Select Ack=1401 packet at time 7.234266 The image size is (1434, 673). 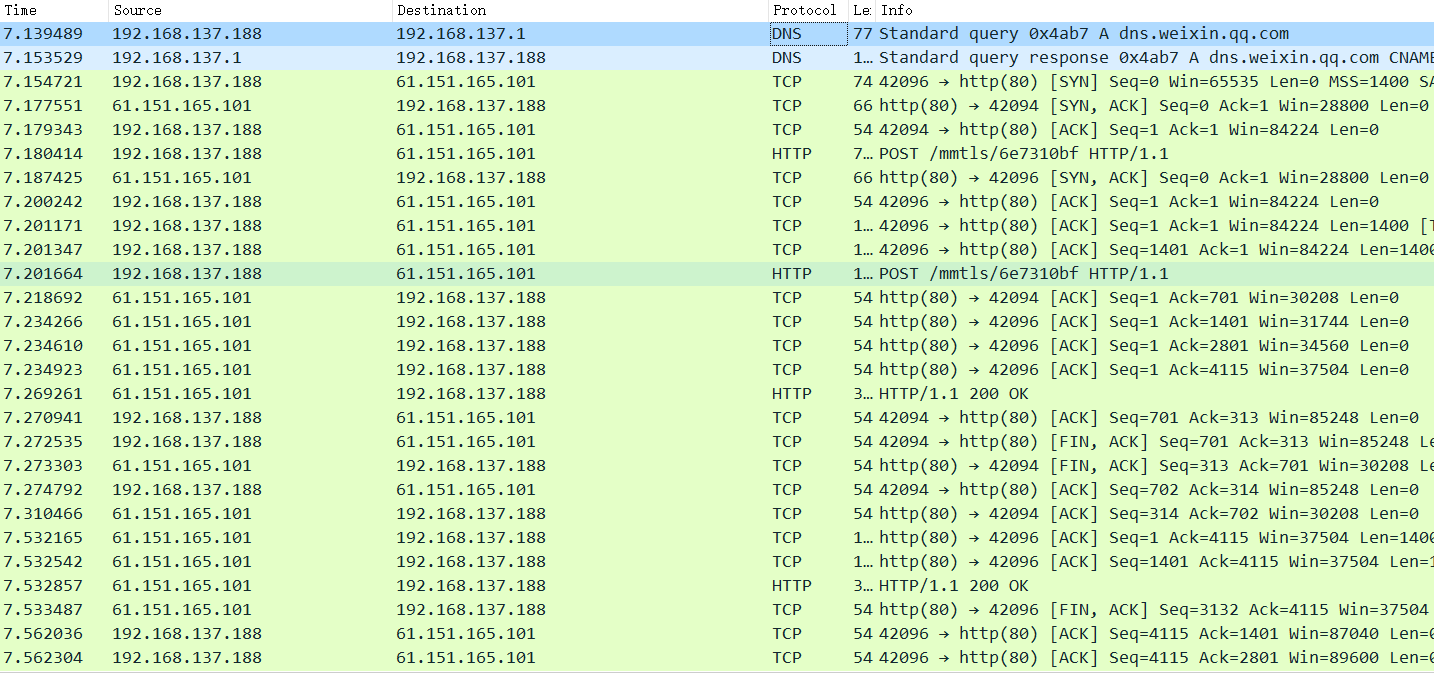tap(717, 322)
